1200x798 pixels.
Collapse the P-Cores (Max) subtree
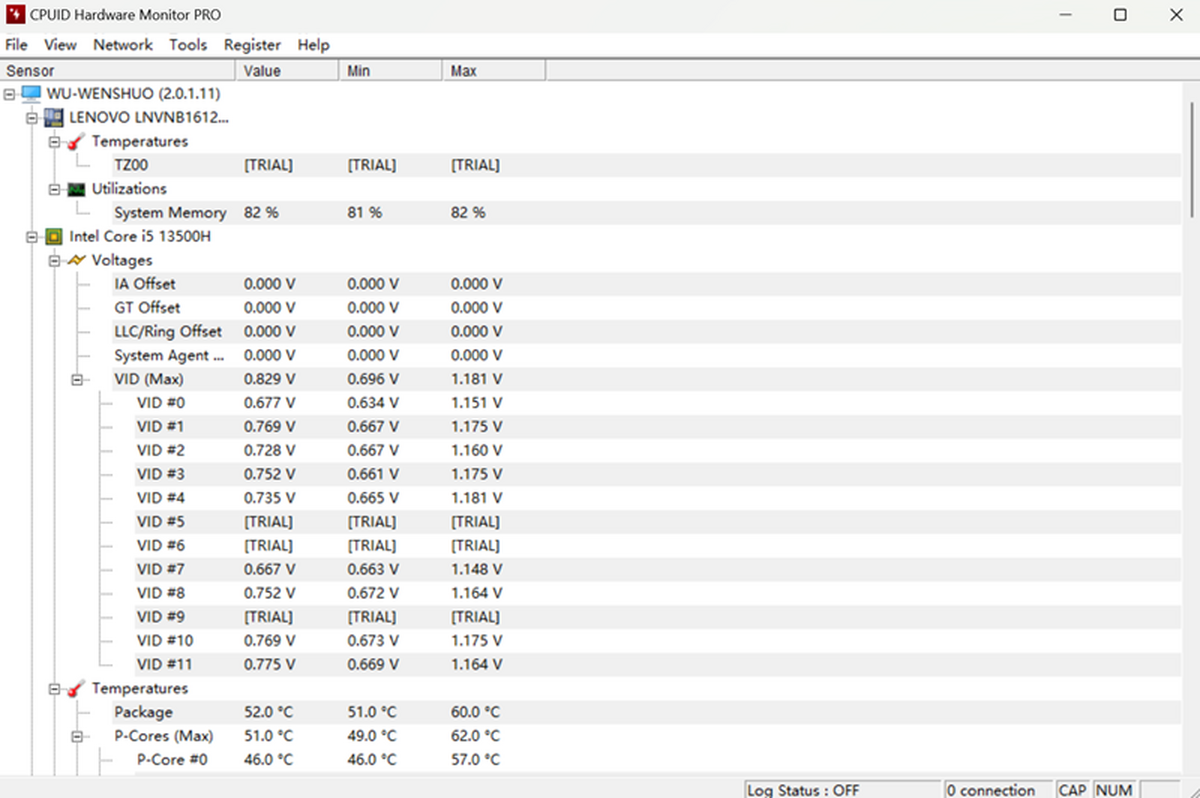(77, 736)
